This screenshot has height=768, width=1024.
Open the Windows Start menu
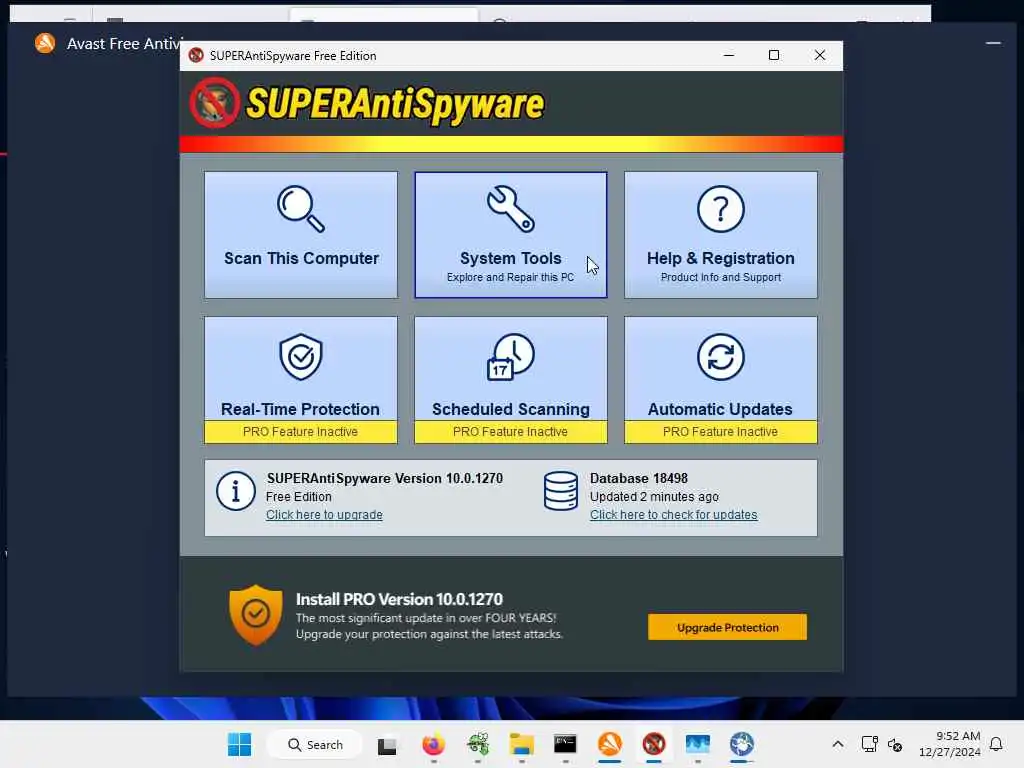click(x=239, y=744)
